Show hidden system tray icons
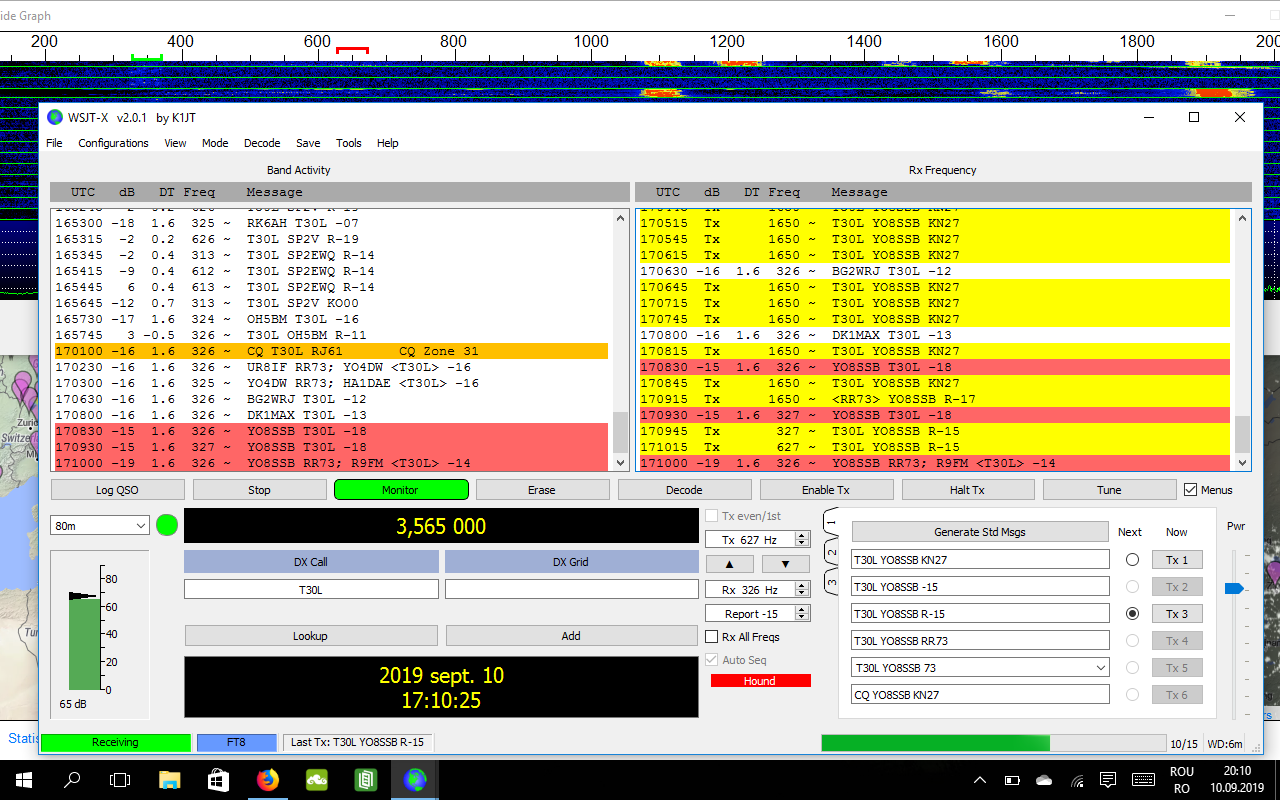Screen dimensions: 1280x800 point(982,780)
